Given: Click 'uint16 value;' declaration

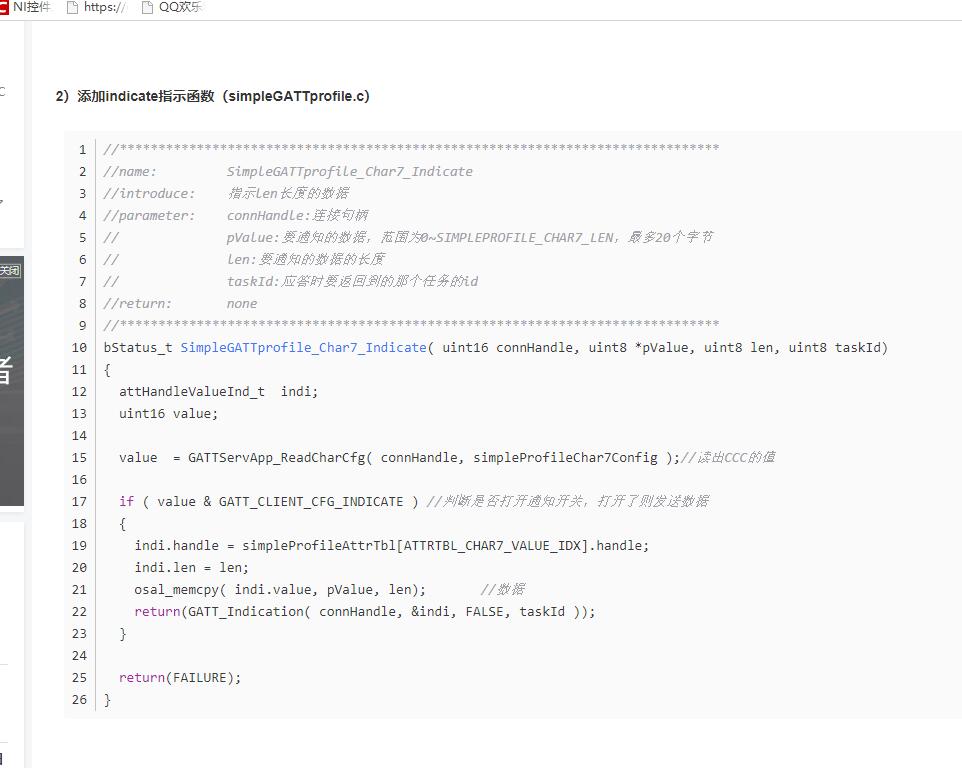Looking at the screenshot, I should 169,414.
